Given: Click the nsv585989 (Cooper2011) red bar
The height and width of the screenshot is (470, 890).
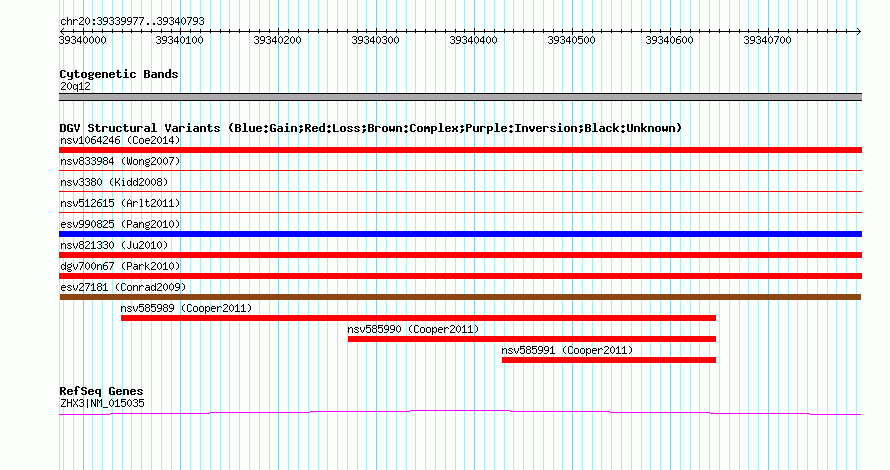Looking at the screenshot, I should [x=418, y=318].
